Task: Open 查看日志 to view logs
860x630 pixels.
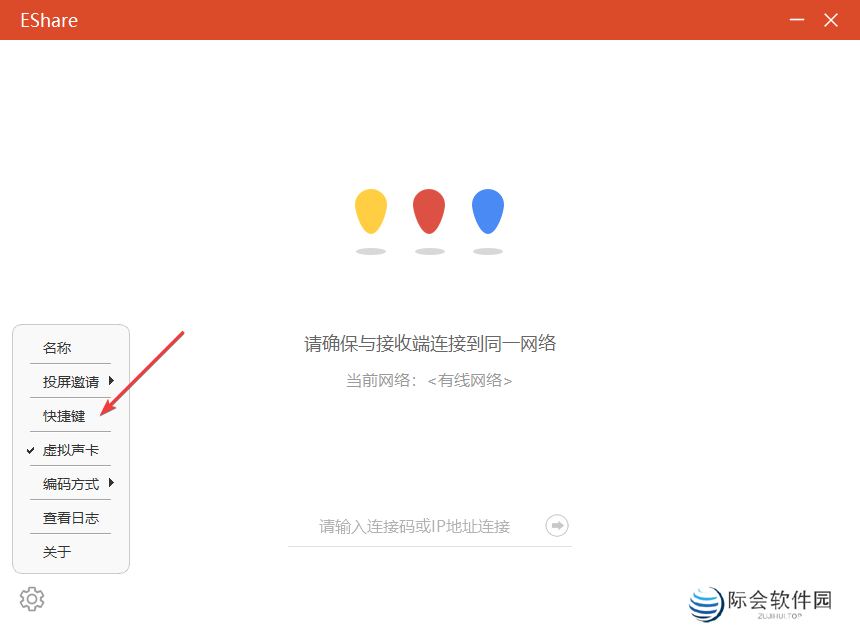Action: coord(70,517)
